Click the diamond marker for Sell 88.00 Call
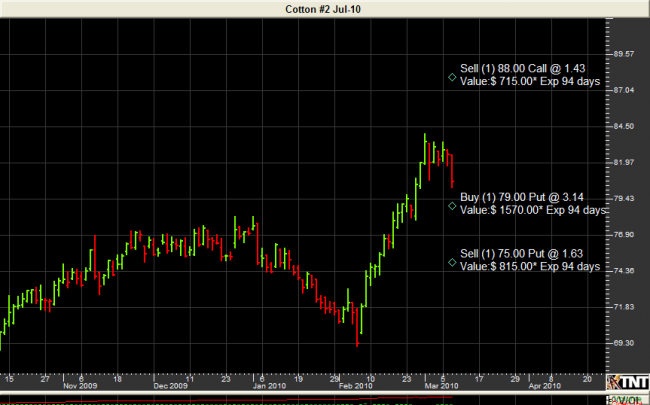The image size is (650, 405). coord(452,77)
